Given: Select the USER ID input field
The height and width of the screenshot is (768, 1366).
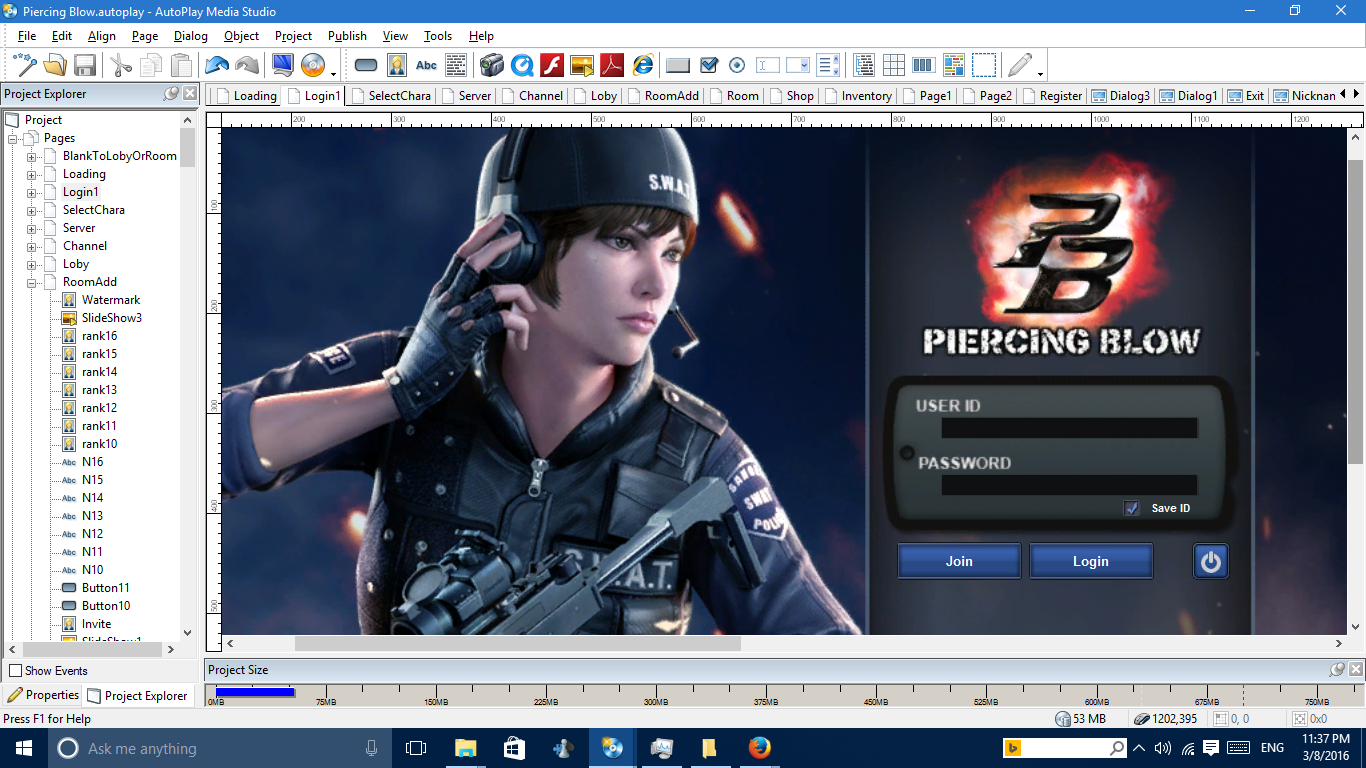Looking at the screenshot, I should [x=1069, y=428].
